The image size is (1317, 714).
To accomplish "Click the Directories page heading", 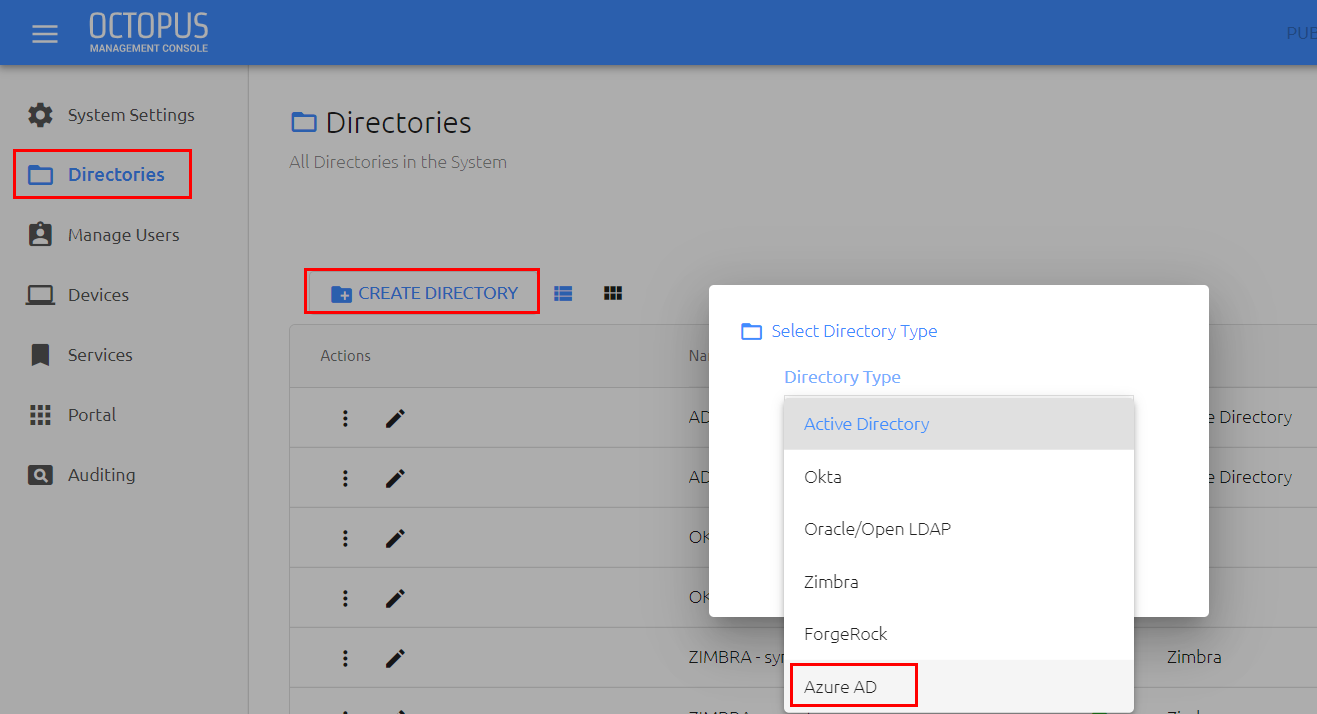I will click(x=398, y=123).
